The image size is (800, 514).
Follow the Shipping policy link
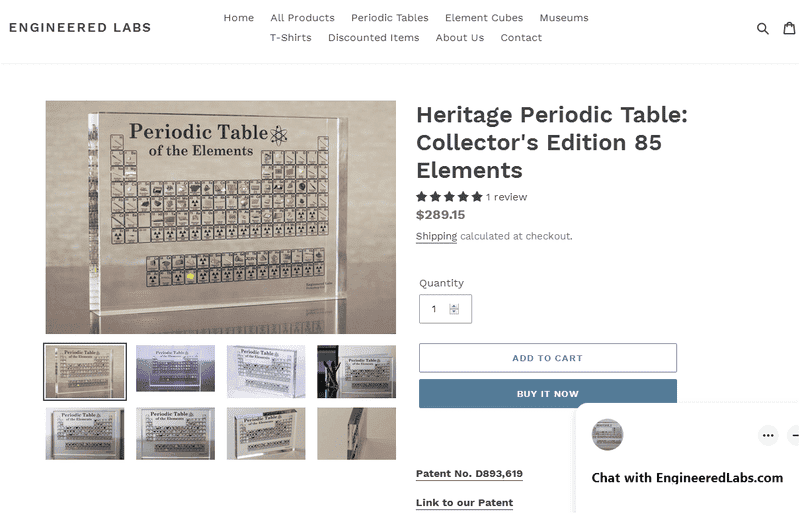coord(436,237)
